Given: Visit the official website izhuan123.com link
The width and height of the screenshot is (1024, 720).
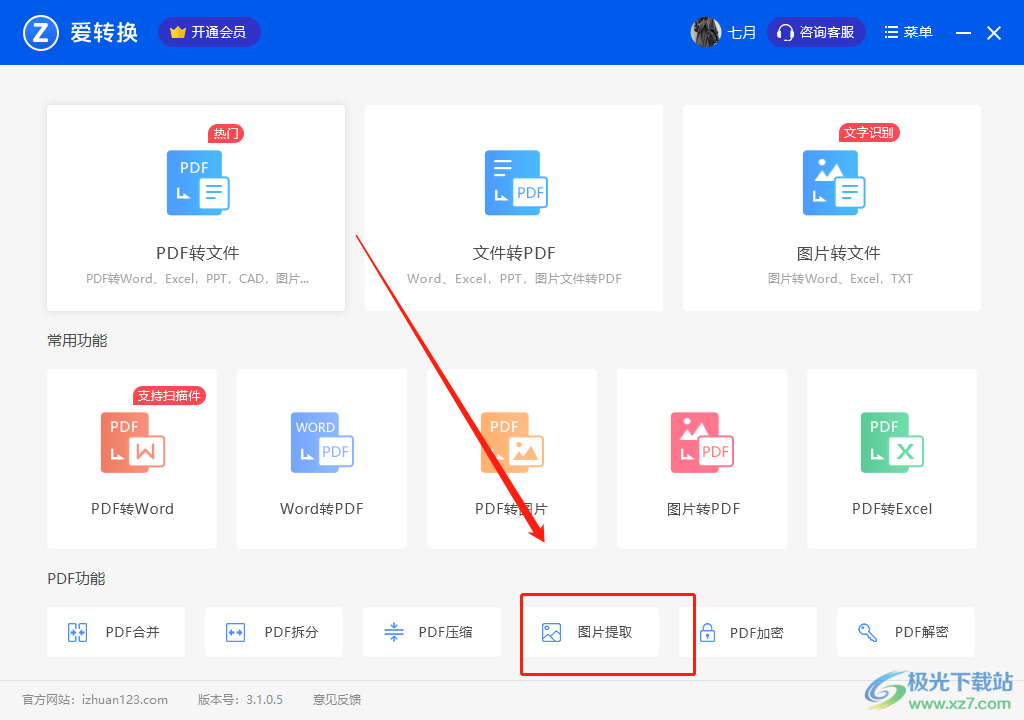Looking at the screenshot, I should [x=124, y=700].
